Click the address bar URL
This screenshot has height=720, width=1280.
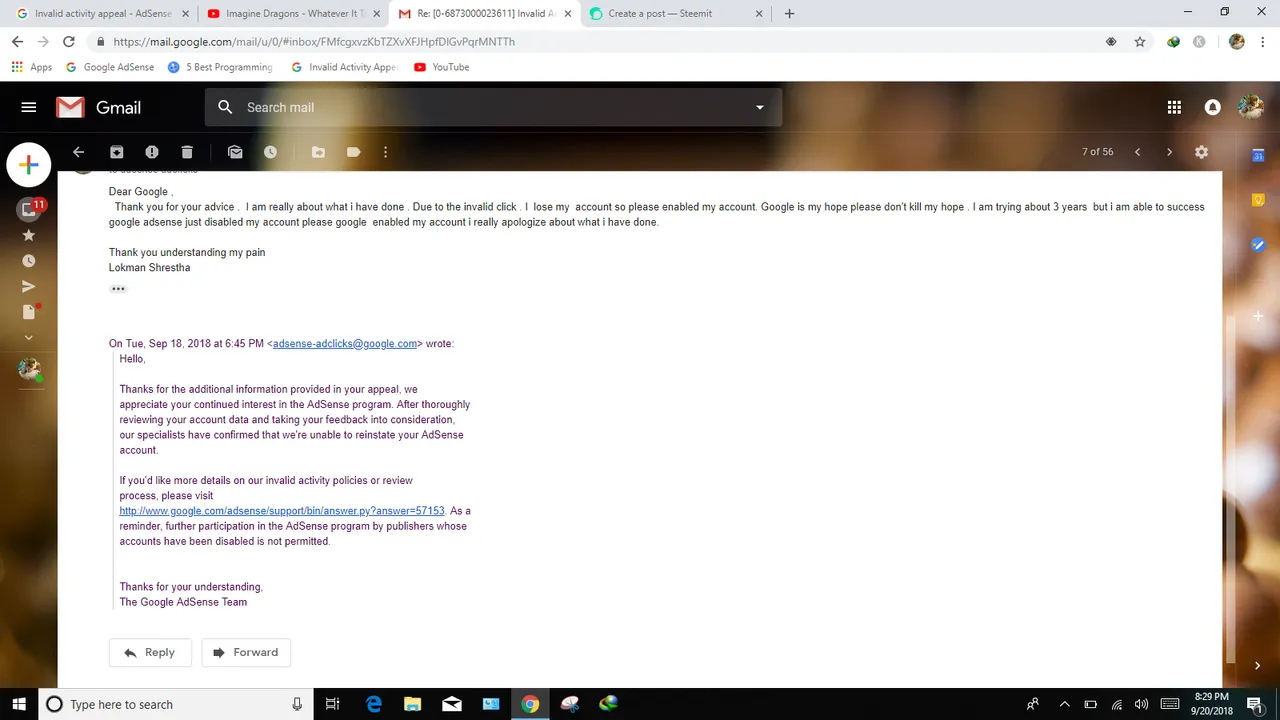coord(314,42)
